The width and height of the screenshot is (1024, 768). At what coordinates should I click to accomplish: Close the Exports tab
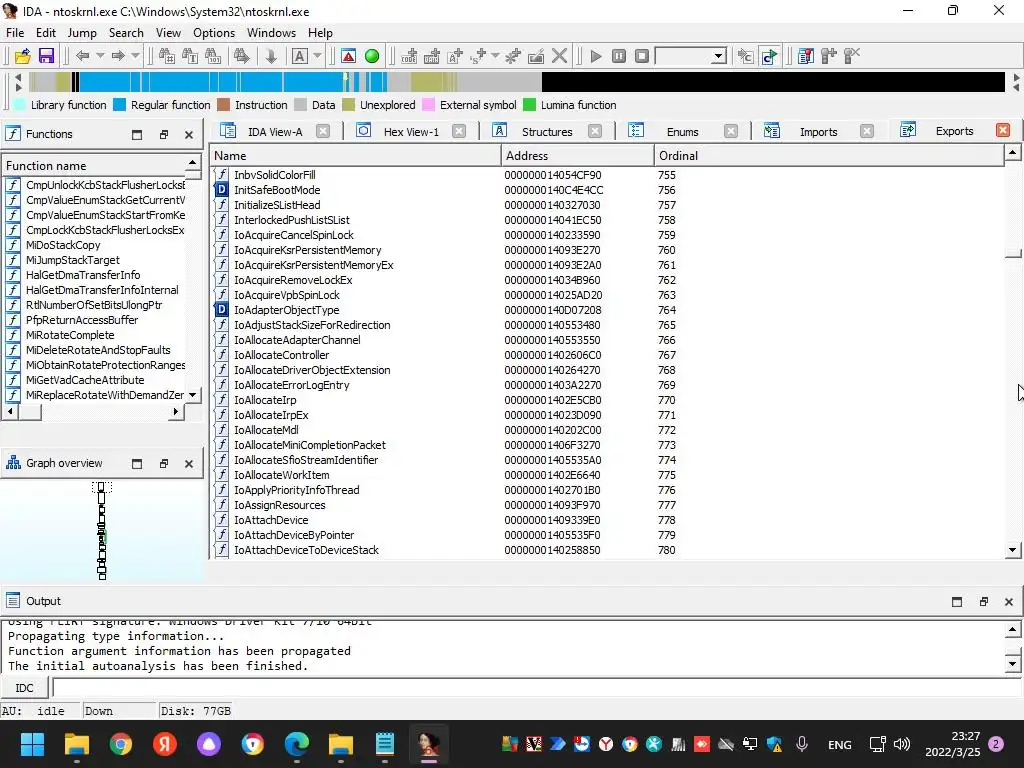[1003, 130]
